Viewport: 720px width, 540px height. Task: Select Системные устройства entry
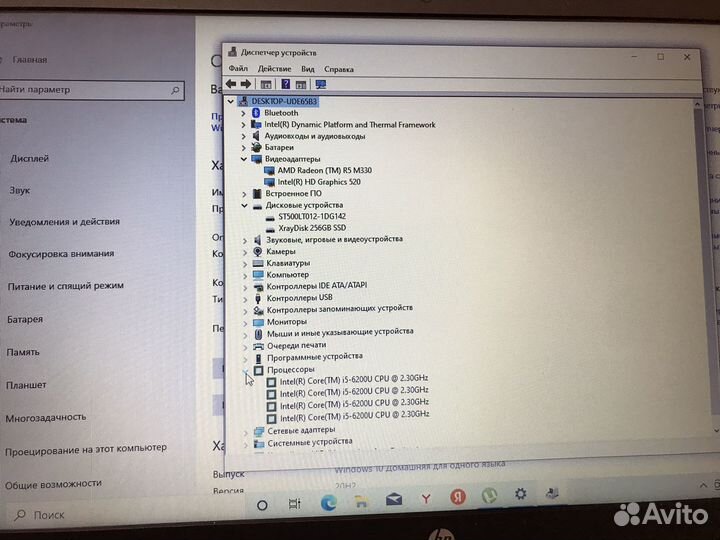pyautogui.click(x=310, y=442)
